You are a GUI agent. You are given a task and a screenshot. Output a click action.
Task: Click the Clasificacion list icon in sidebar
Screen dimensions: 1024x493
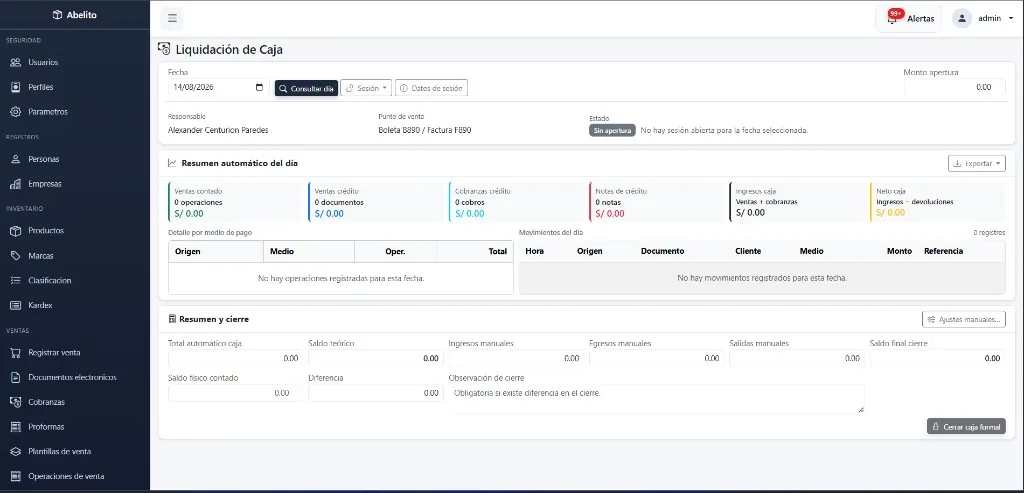[x=16, y=280]
